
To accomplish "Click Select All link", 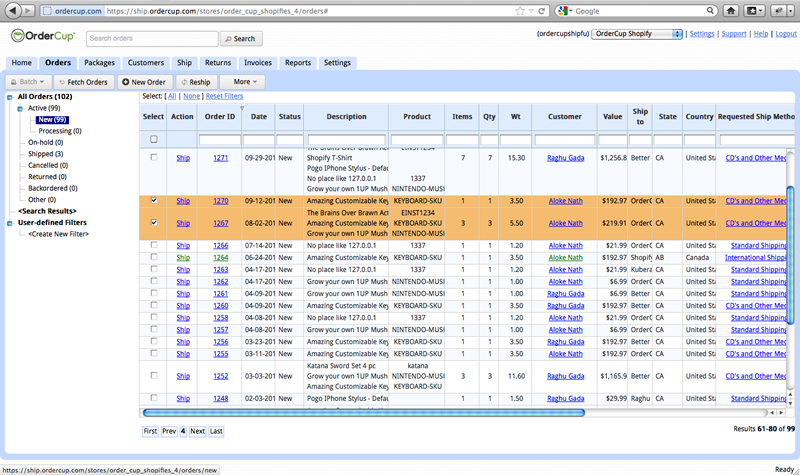I will (172, 96).
